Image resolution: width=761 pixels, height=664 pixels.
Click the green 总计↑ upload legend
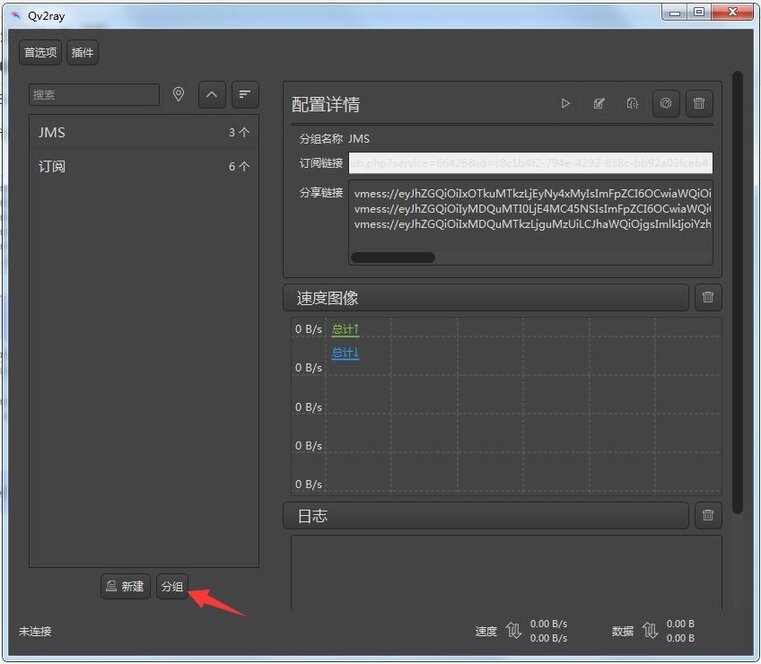(x=345, y=330)
